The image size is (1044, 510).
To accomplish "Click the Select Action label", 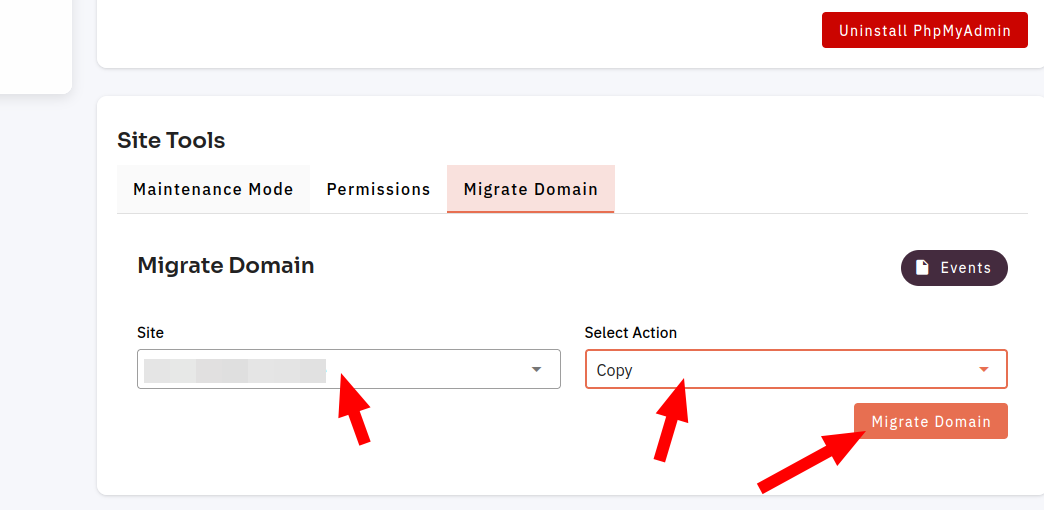I will [x=631, y=332].
